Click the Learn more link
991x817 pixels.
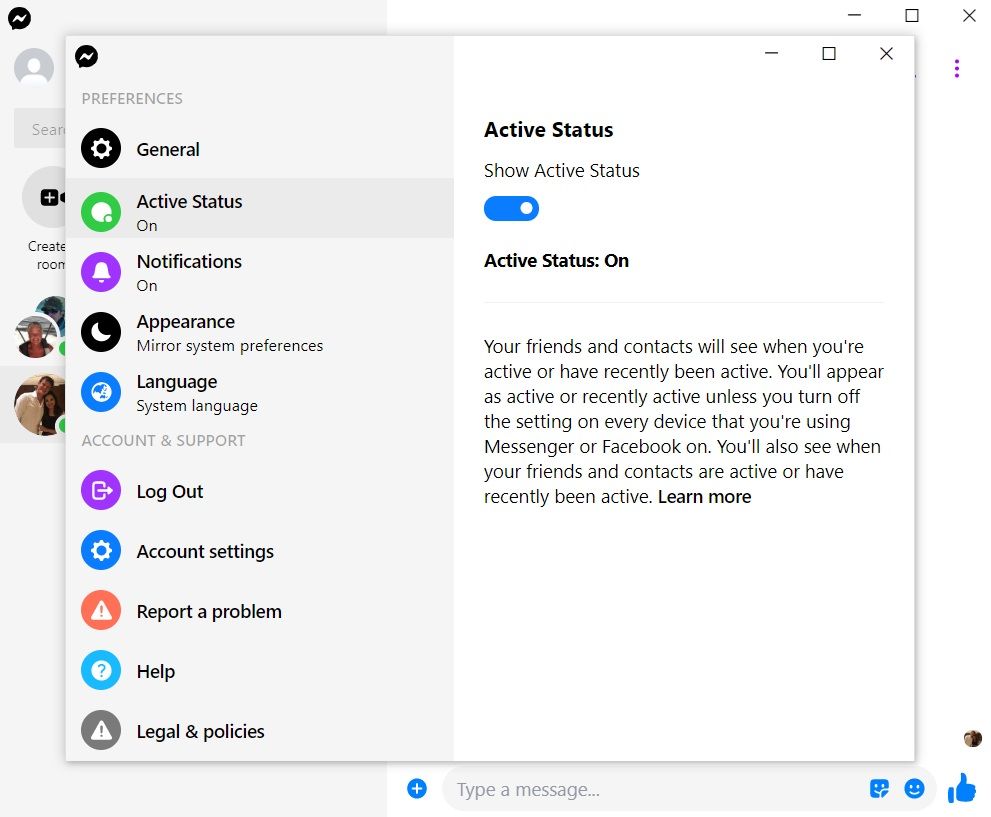coord(704,496)
